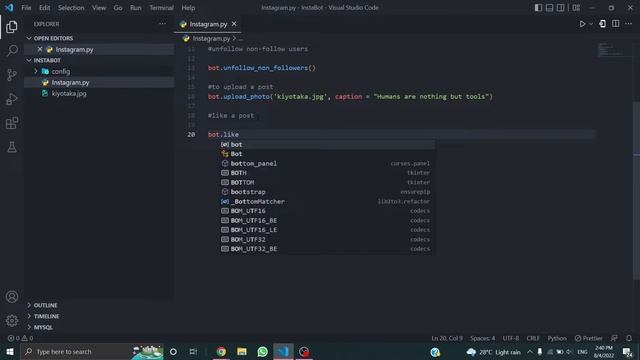The height and width of the screenshot is (360, 640).
Task: Choose 'bot' variable suggestion
Action: coord(327,144)
